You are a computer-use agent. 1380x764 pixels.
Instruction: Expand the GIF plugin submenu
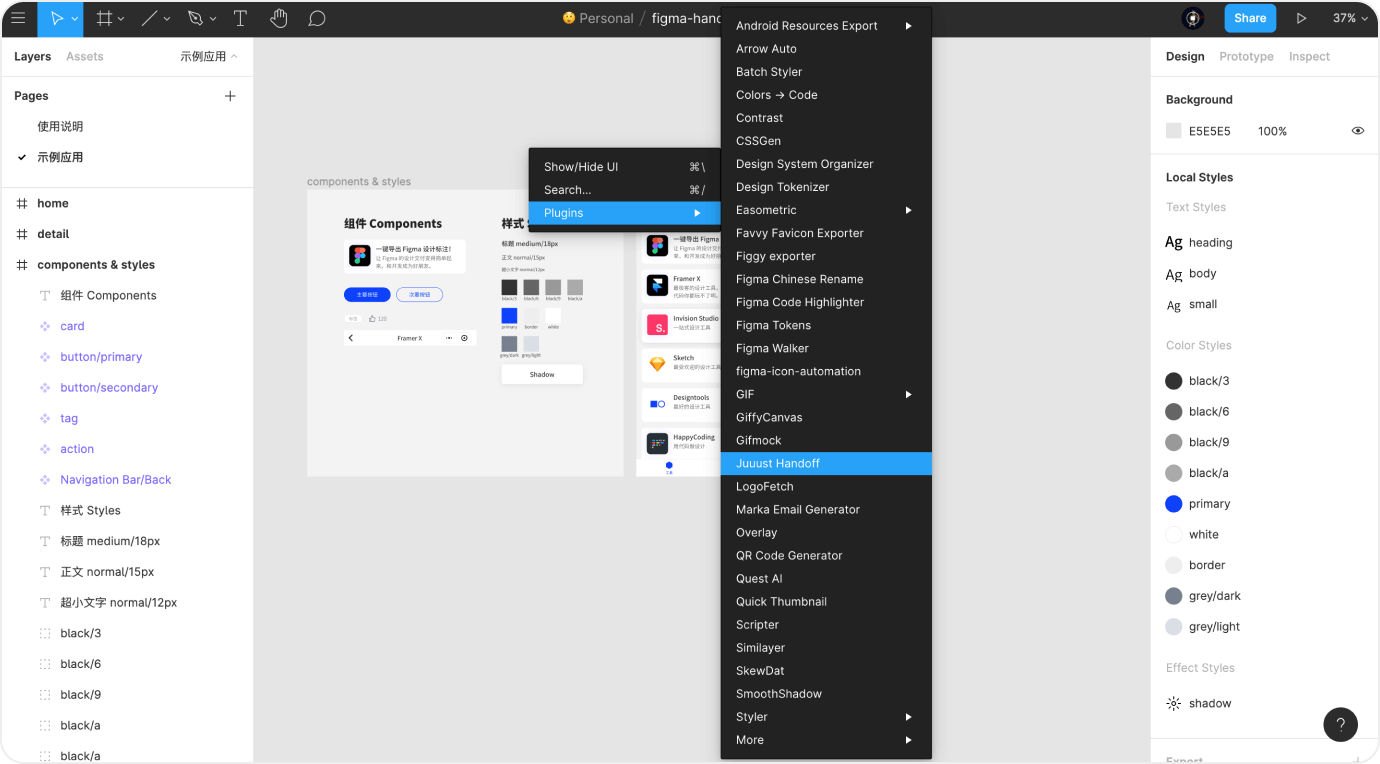tap(908, 394)
